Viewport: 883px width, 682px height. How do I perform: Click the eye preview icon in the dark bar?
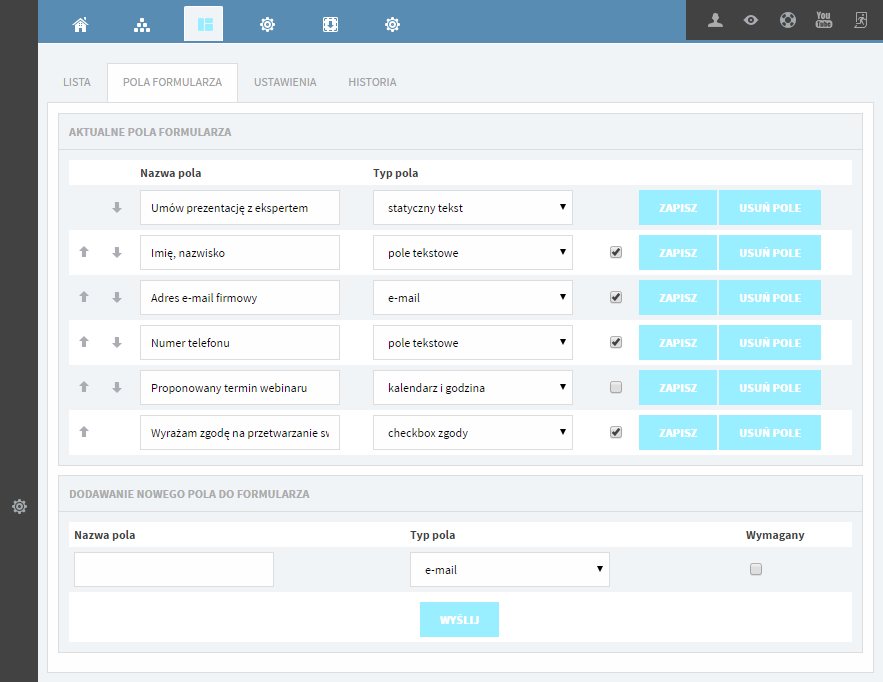click(x=751, y=20)
